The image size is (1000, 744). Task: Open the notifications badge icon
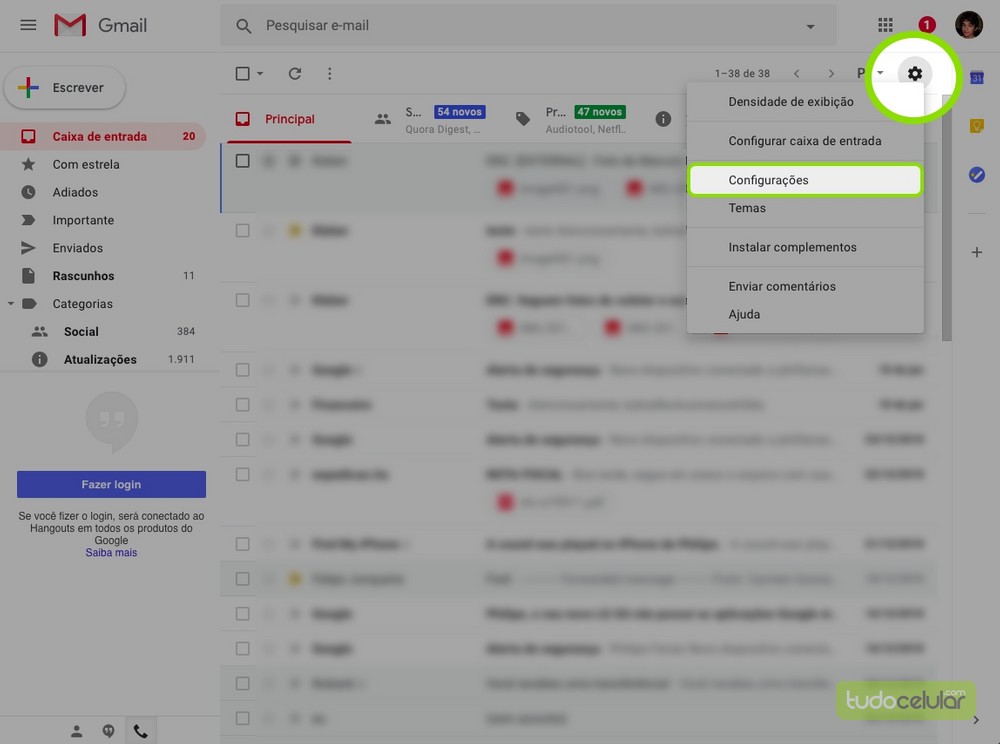coord(927,25)
